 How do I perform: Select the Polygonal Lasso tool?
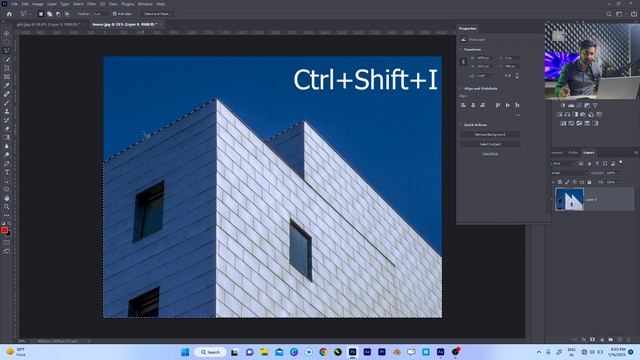point(7,50)
